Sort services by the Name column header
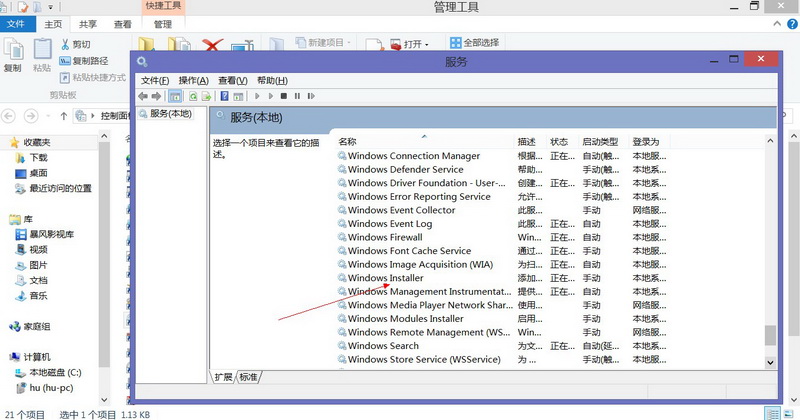This screenshot has width=800, height=420. (424, 141)
